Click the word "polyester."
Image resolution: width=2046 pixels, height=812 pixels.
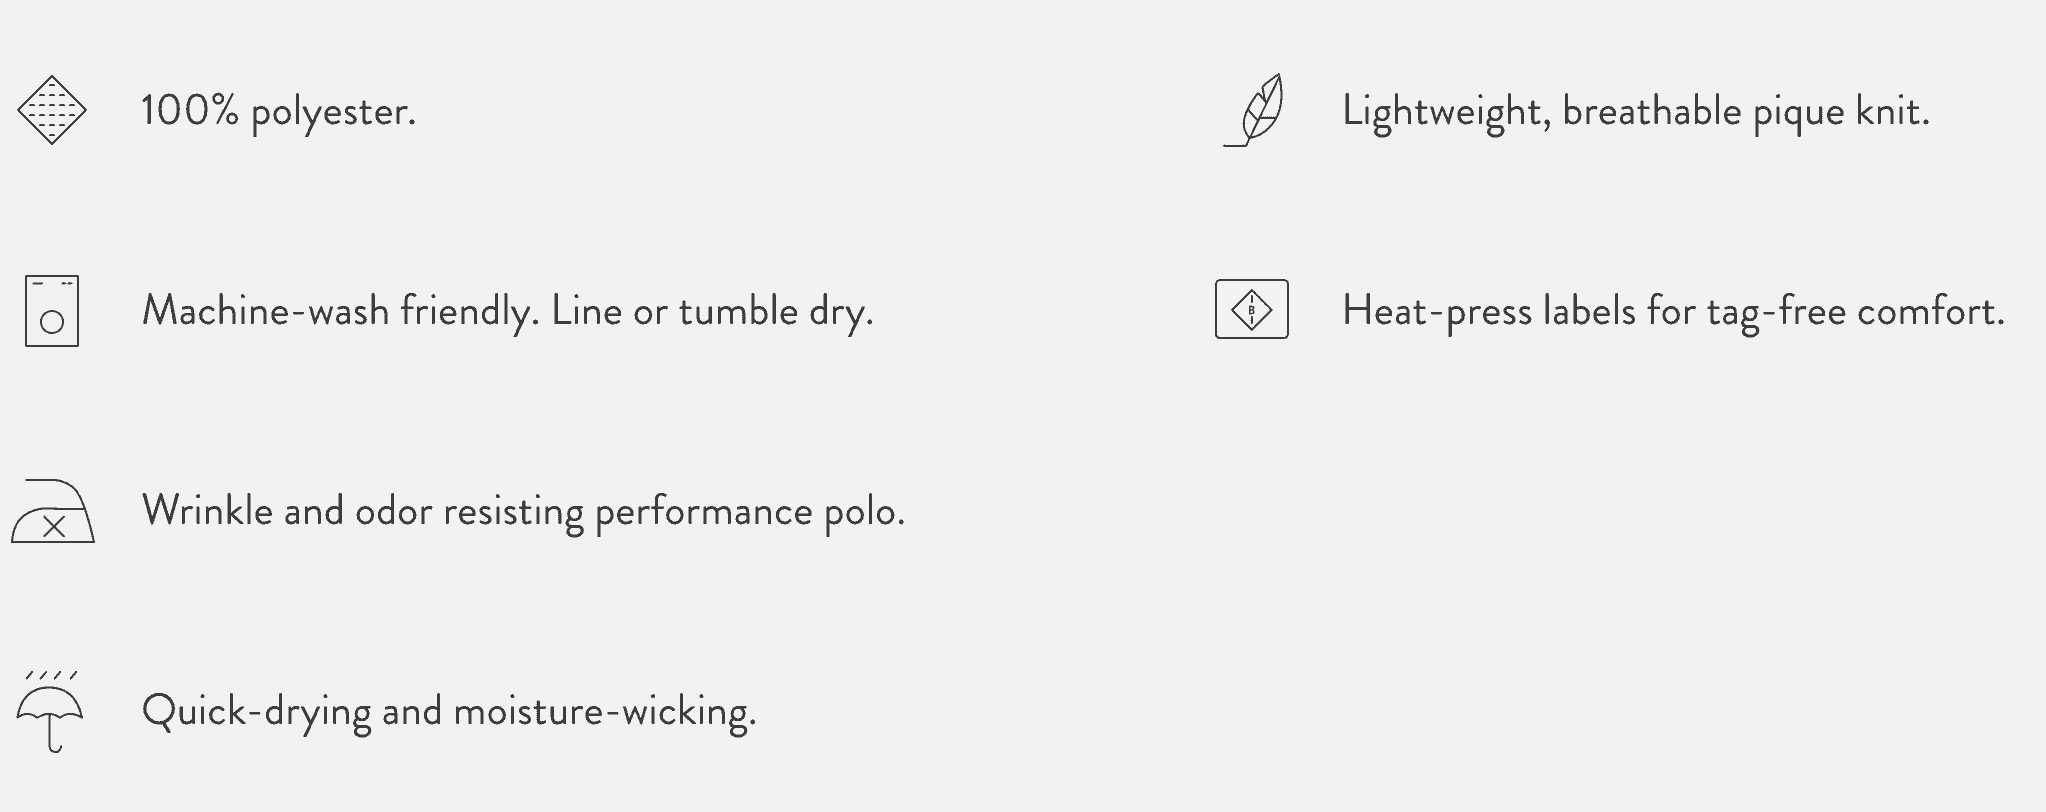[x=333, y=112]
